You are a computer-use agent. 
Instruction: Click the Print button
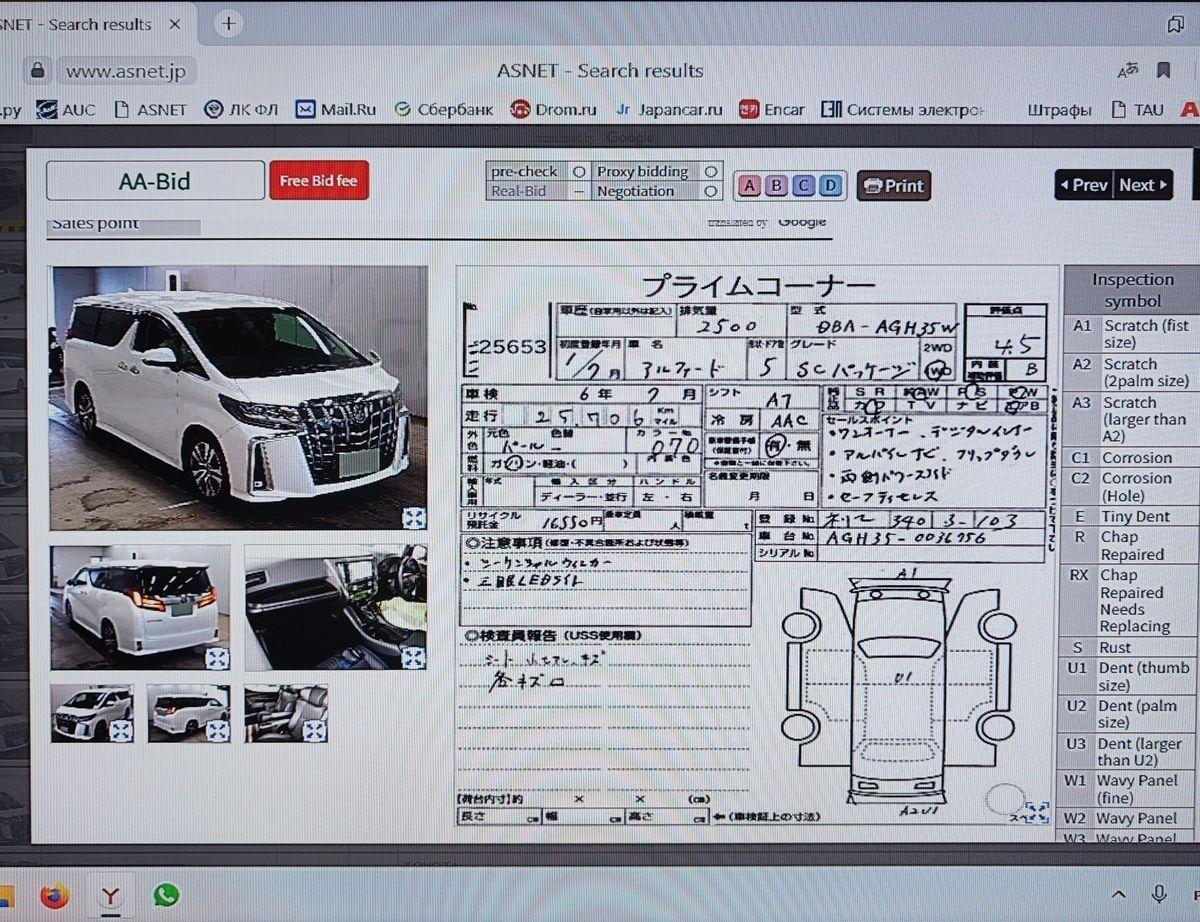coord(893,186)
